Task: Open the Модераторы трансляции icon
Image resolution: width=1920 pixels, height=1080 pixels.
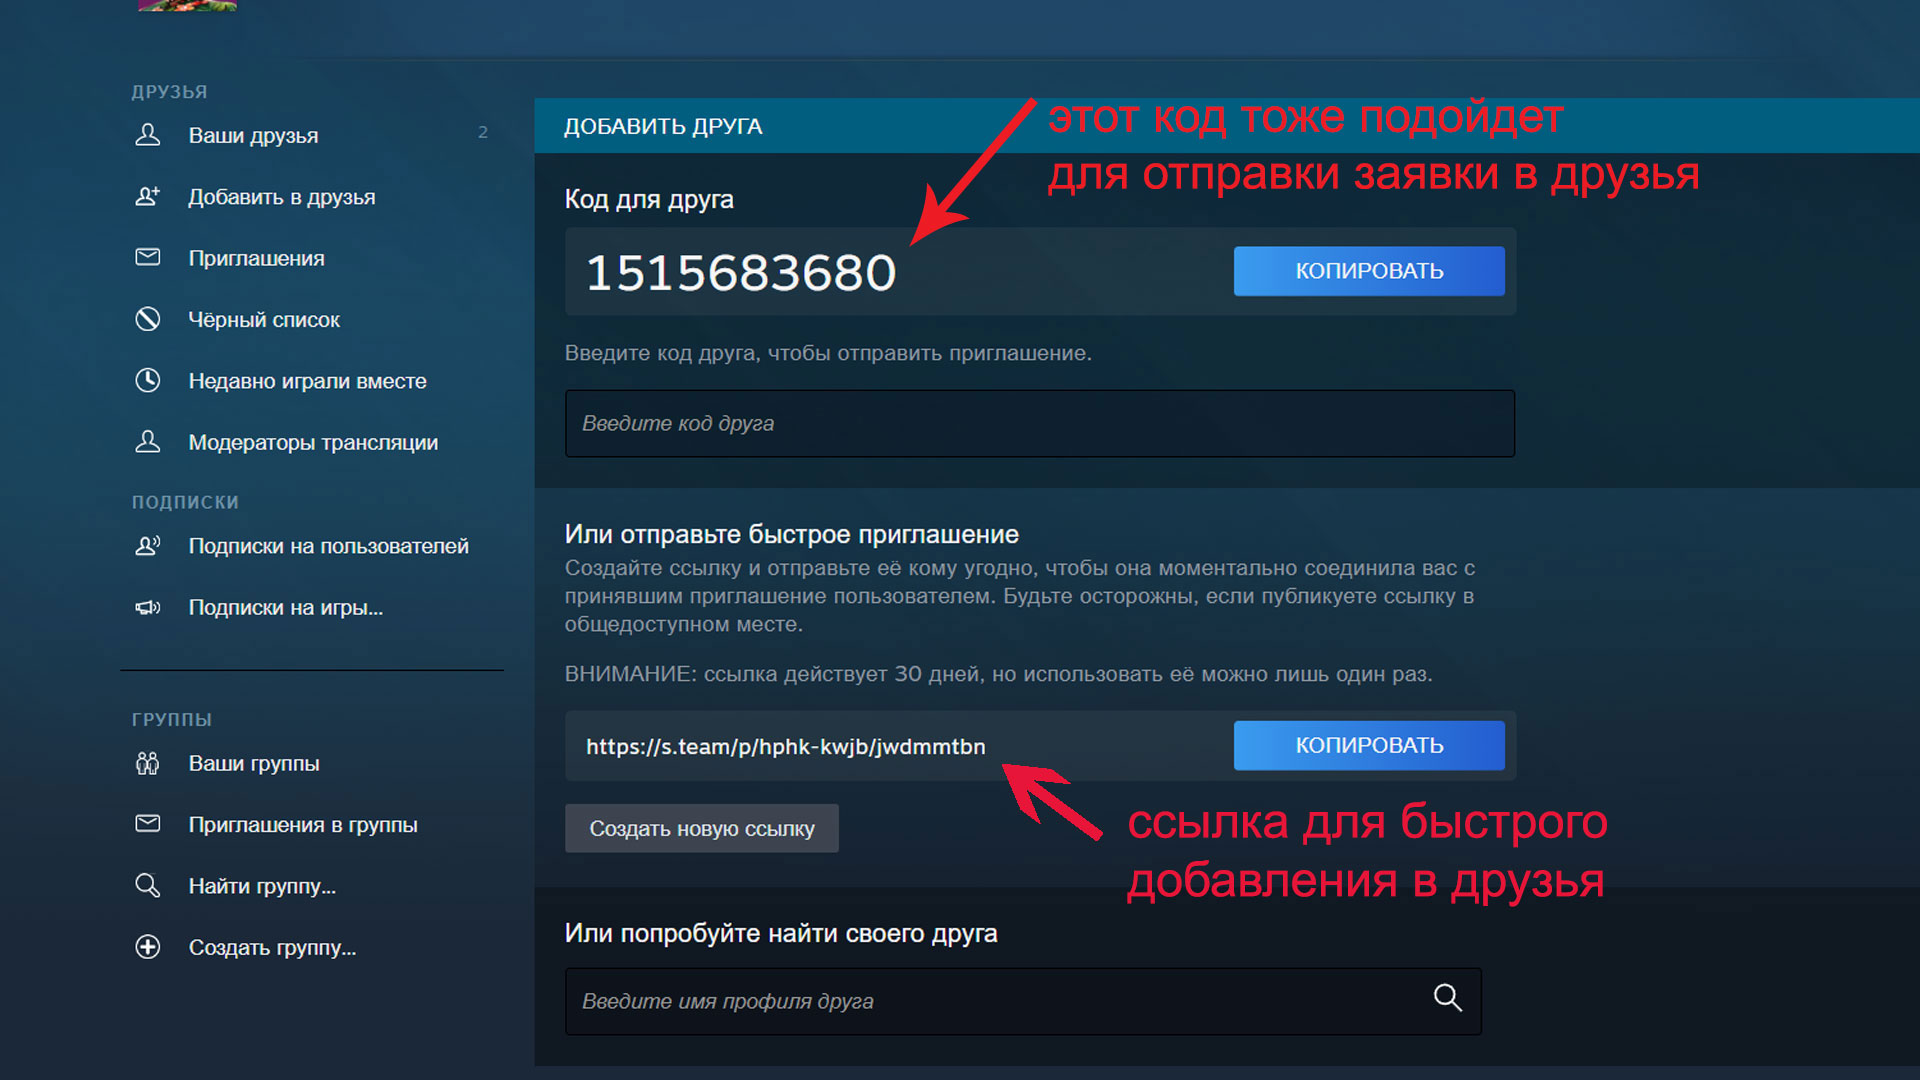Action: click(148, 441)
